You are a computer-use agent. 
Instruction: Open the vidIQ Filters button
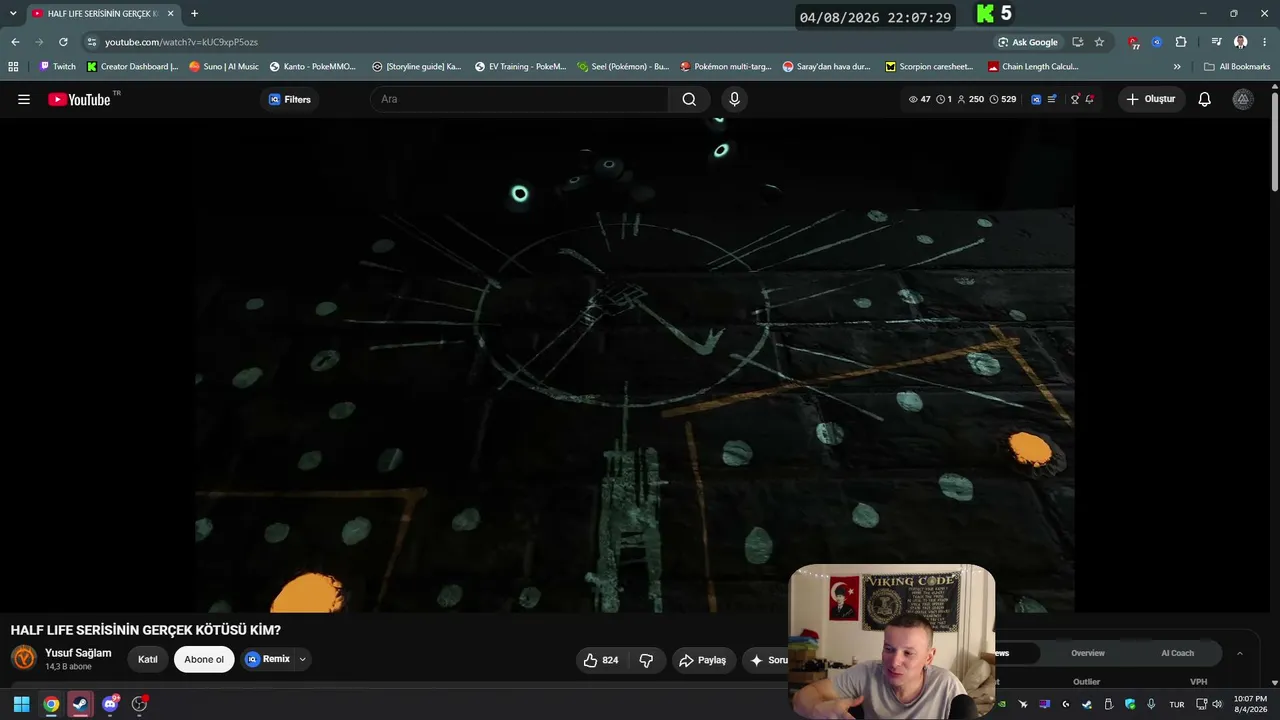[290, 99]
